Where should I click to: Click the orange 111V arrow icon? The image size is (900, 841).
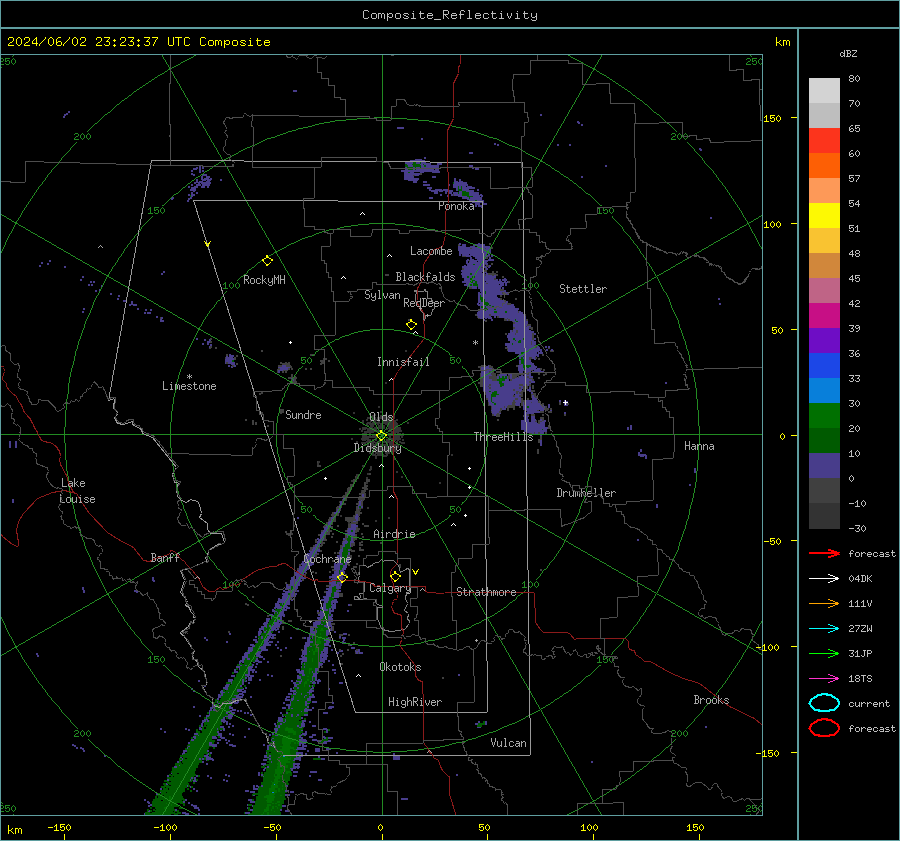point(824,603)
